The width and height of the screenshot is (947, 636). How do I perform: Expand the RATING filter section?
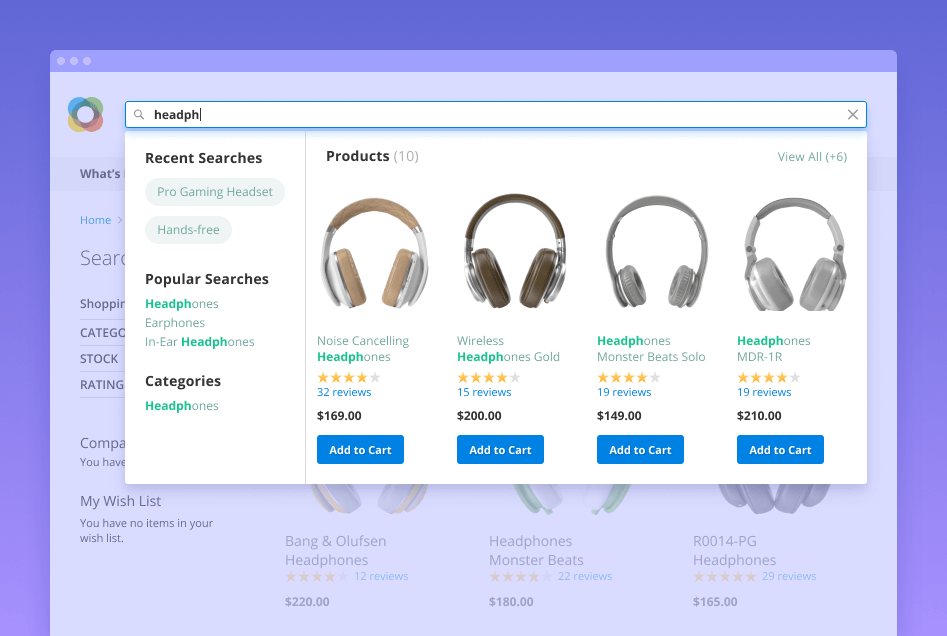pyautogui.click(x=102, y=384)
